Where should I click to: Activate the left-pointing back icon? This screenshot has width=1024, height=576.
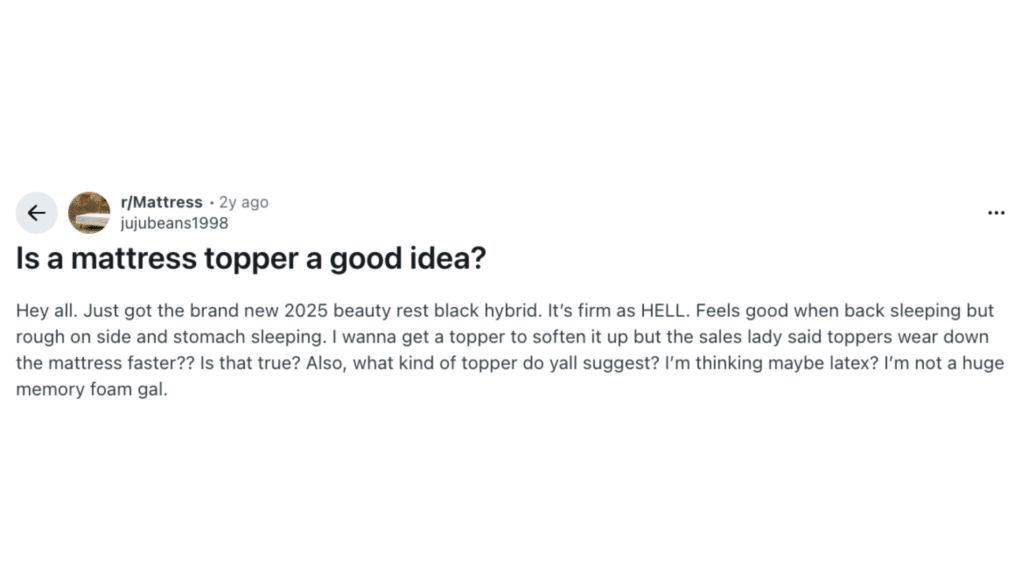(x=37, y=212)
